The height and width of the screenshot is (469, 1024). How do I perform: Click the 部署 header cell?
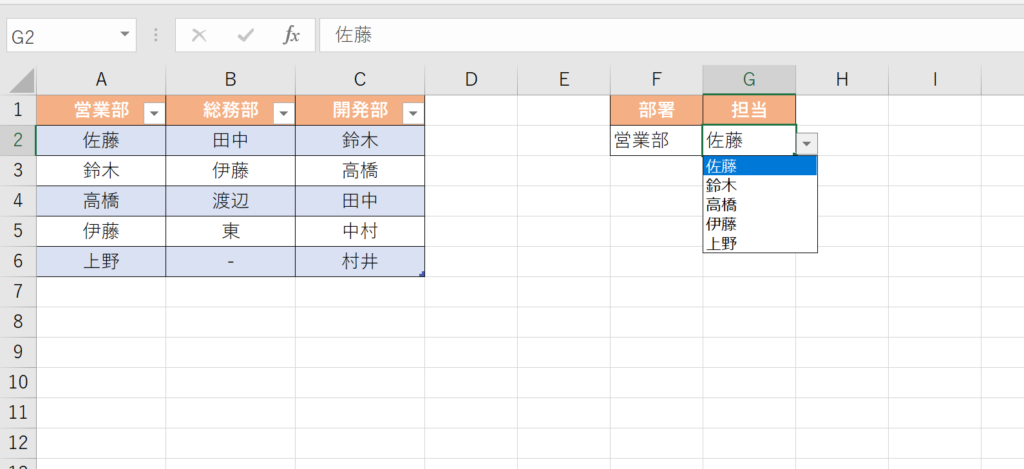pyautogui.click(x=655, y=109)
